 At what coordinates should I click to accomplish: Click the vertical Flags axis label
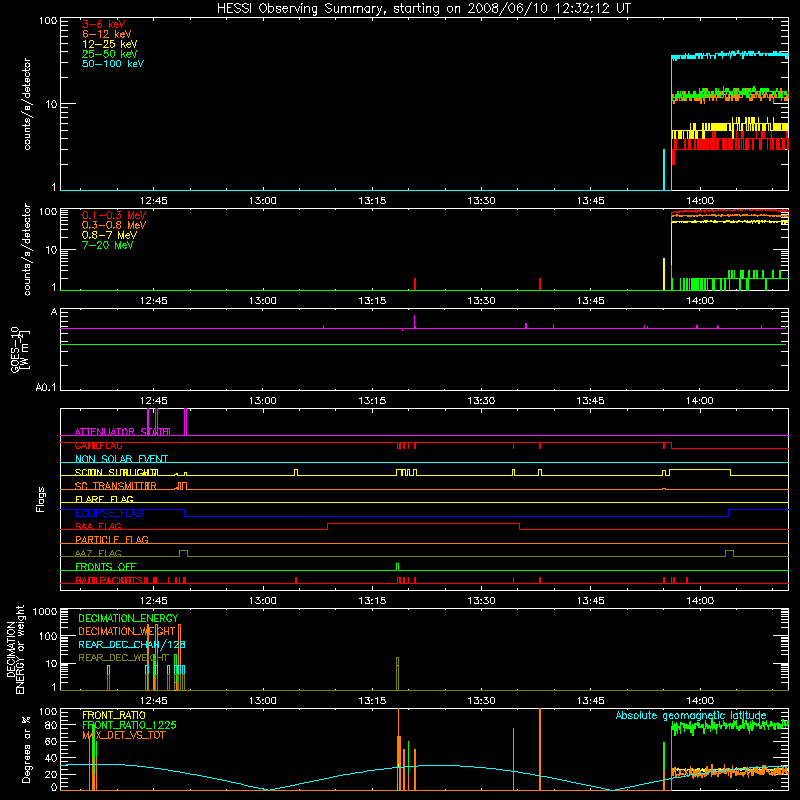pyautogui.click(x=41, y=499)
